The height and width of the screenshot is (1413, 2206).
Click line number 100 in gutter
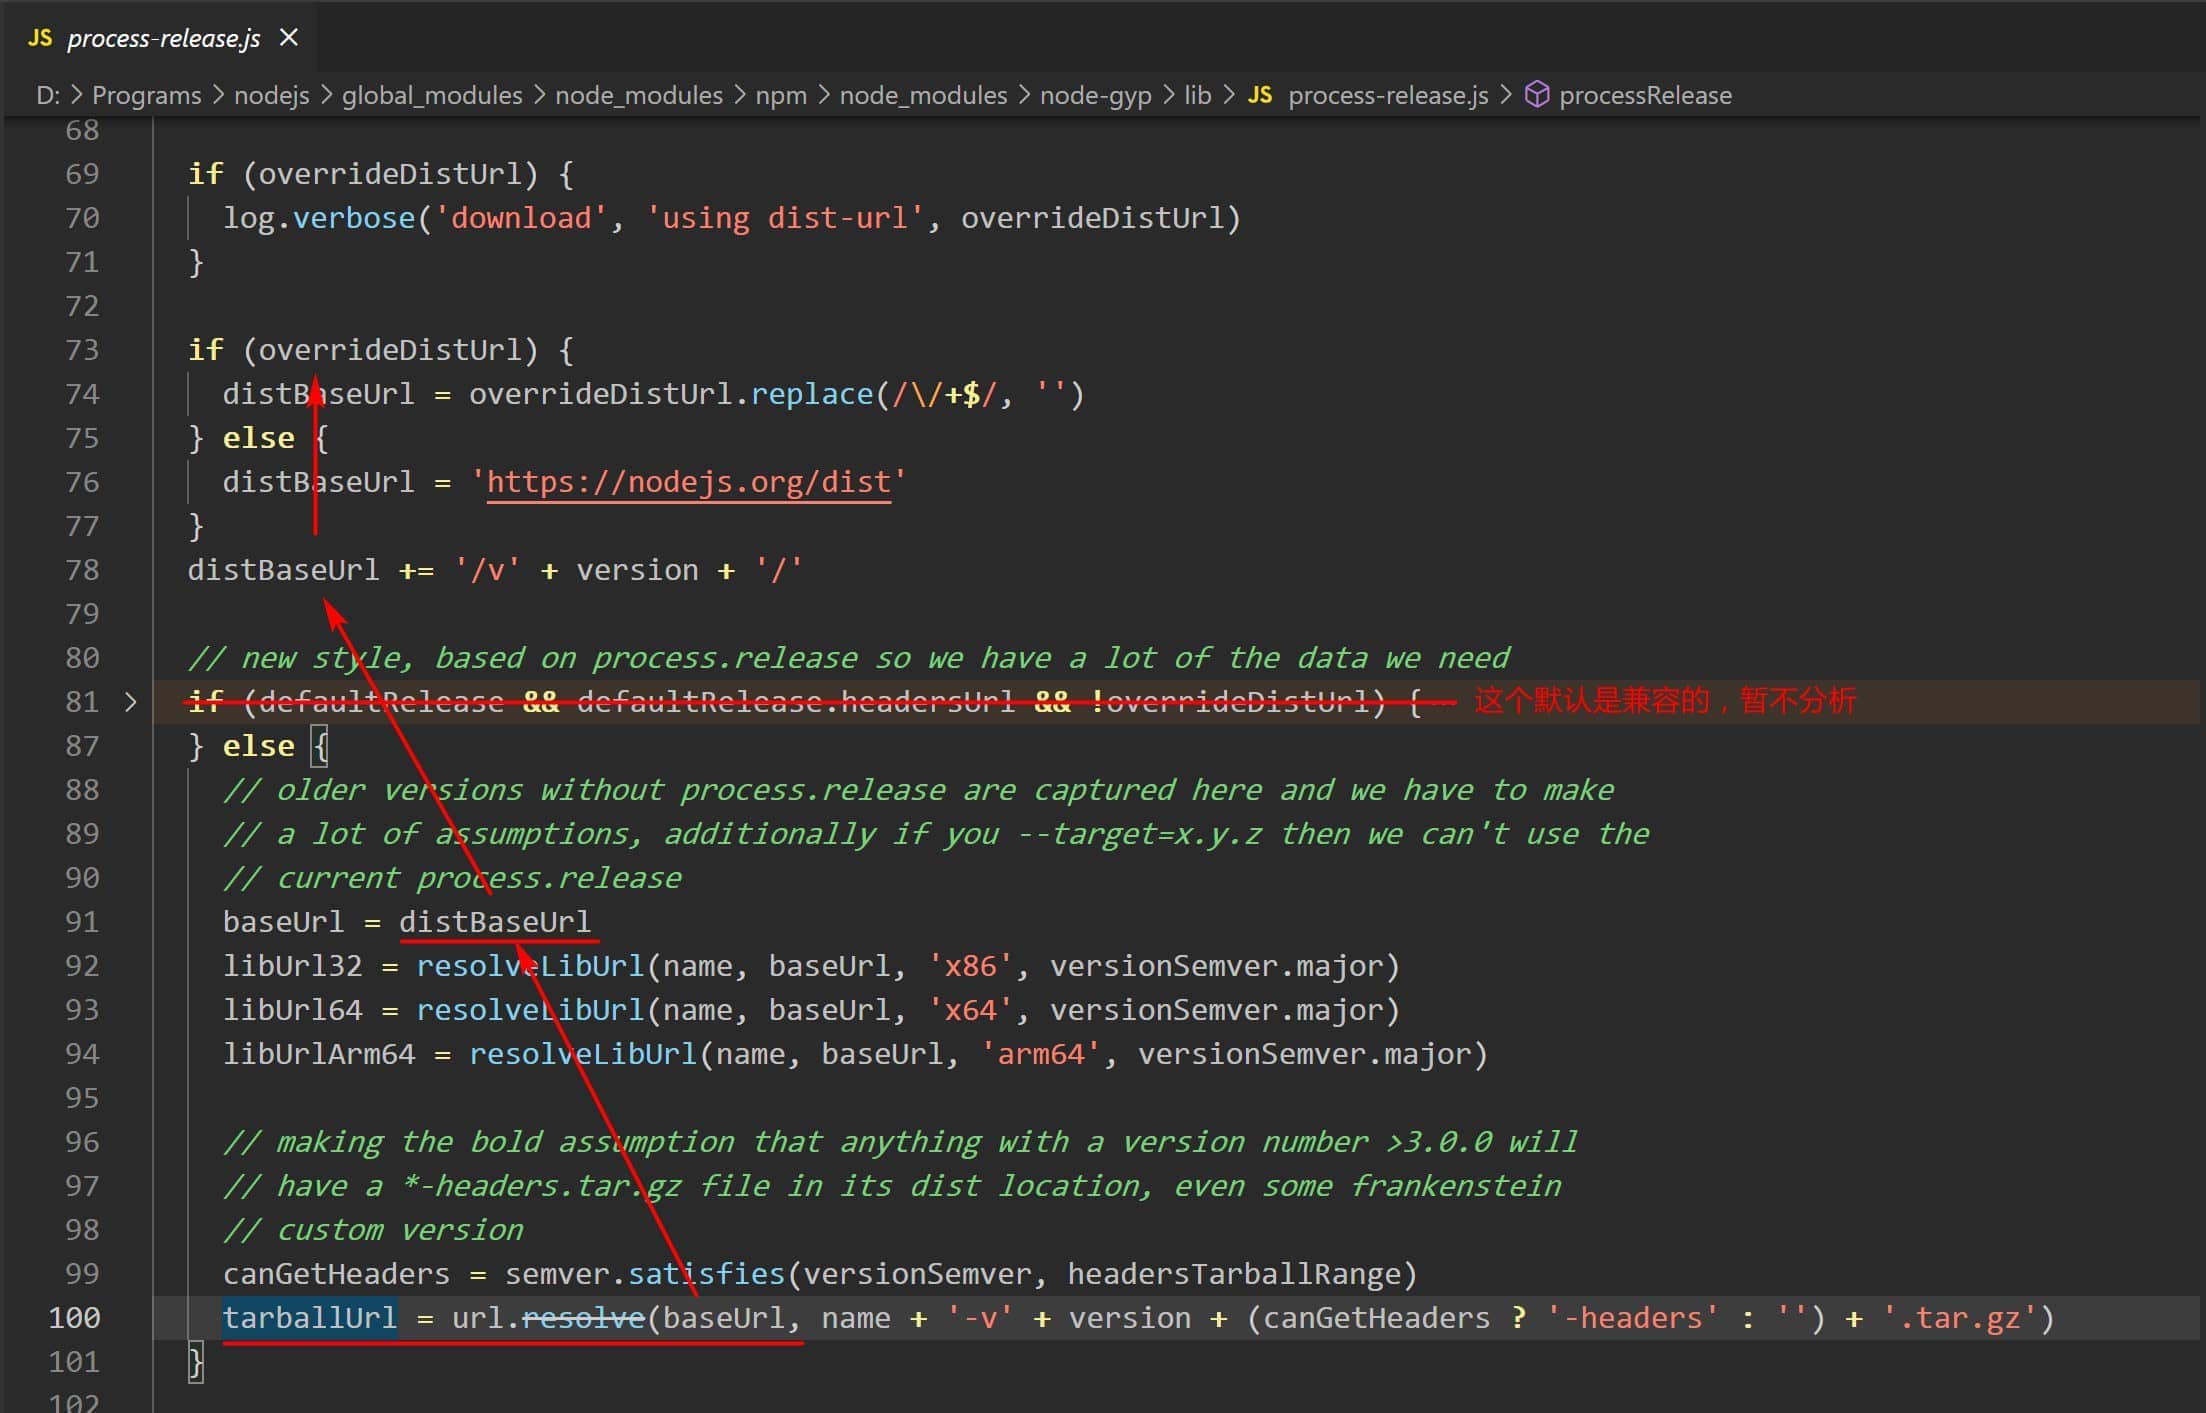point(75,1318)
